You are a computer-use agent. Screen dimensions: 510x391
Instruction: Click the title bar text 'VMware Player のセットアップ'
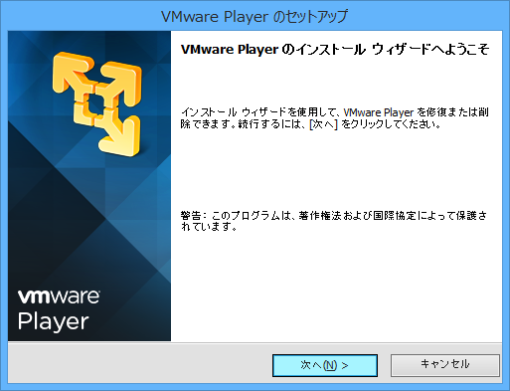coord(255,16)
